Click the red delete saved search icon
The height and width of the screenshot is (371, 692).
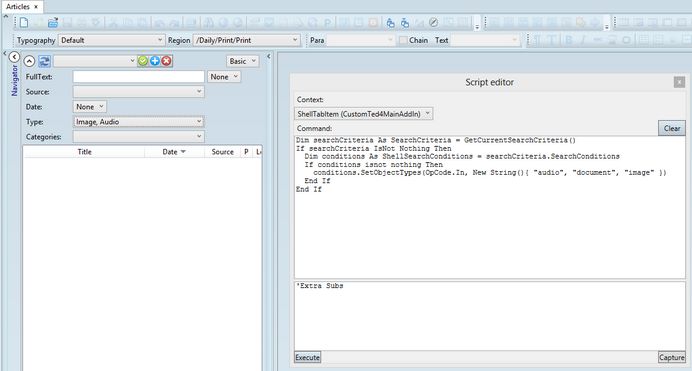pos(166,61)
